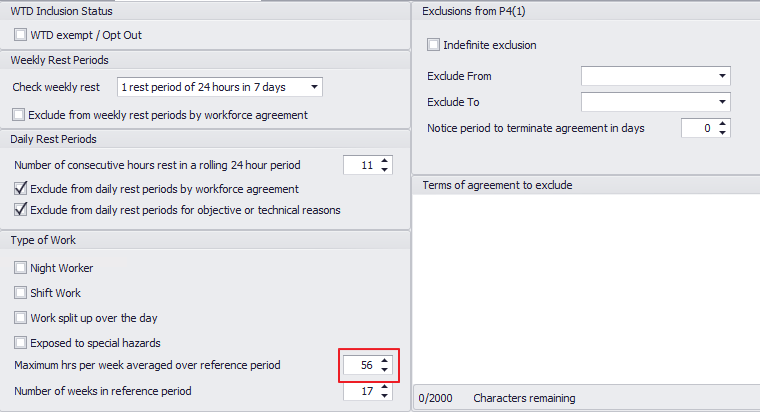Enable WTD exempt / Opt Out checkbox

point(22,35)
